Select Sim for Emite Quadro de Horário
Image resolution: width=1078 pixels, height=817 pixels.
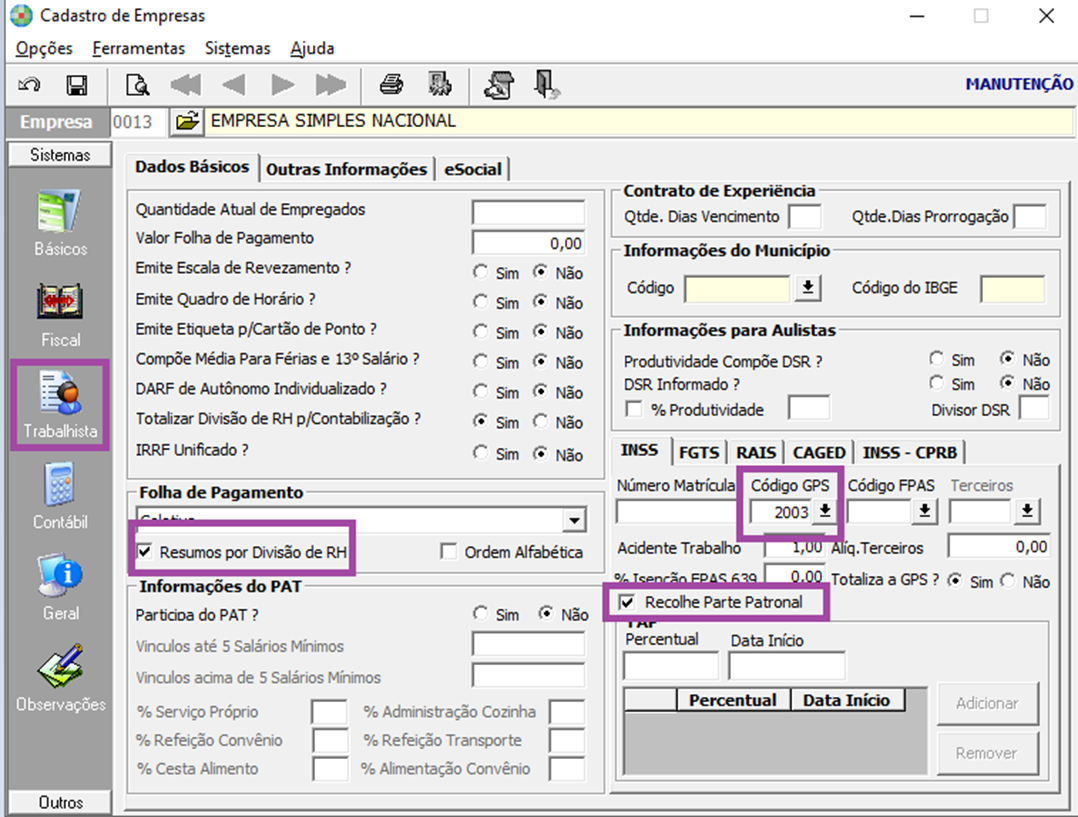coord(481,302)
